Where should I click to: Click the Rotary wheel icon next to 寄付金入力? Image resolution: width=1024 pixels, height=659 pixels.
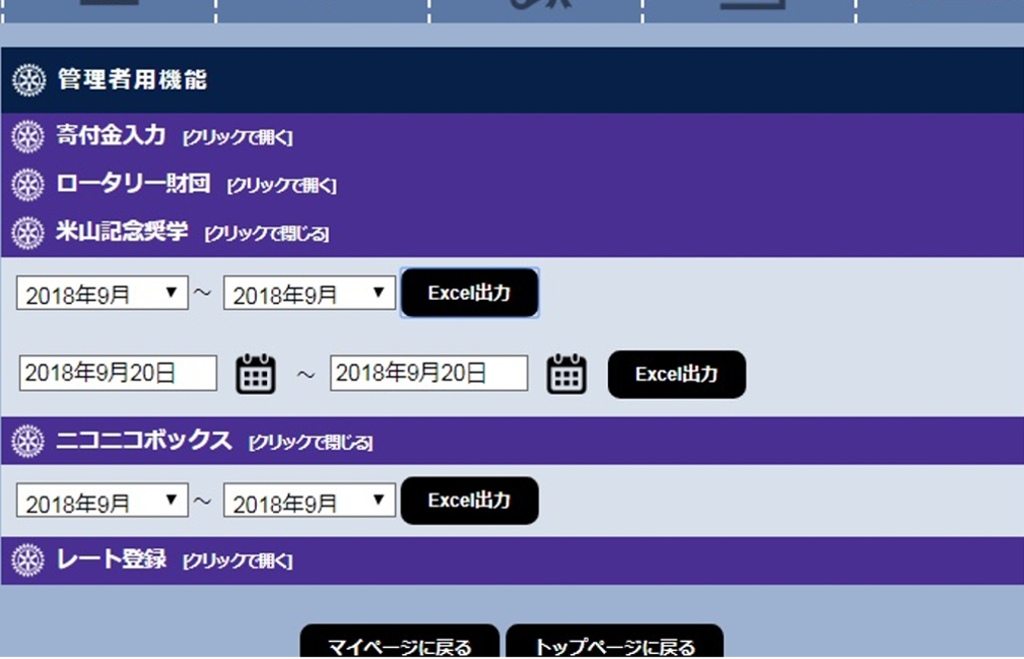29,136
